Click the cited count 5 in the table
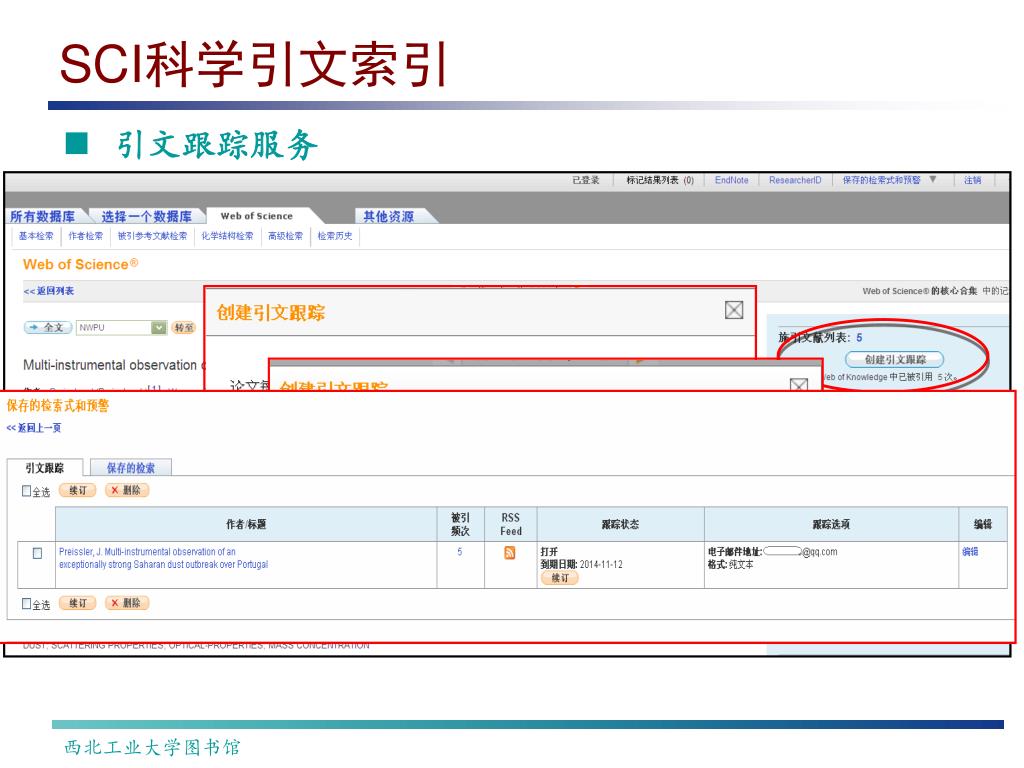Screen dimensions: 1024x768 460,552
